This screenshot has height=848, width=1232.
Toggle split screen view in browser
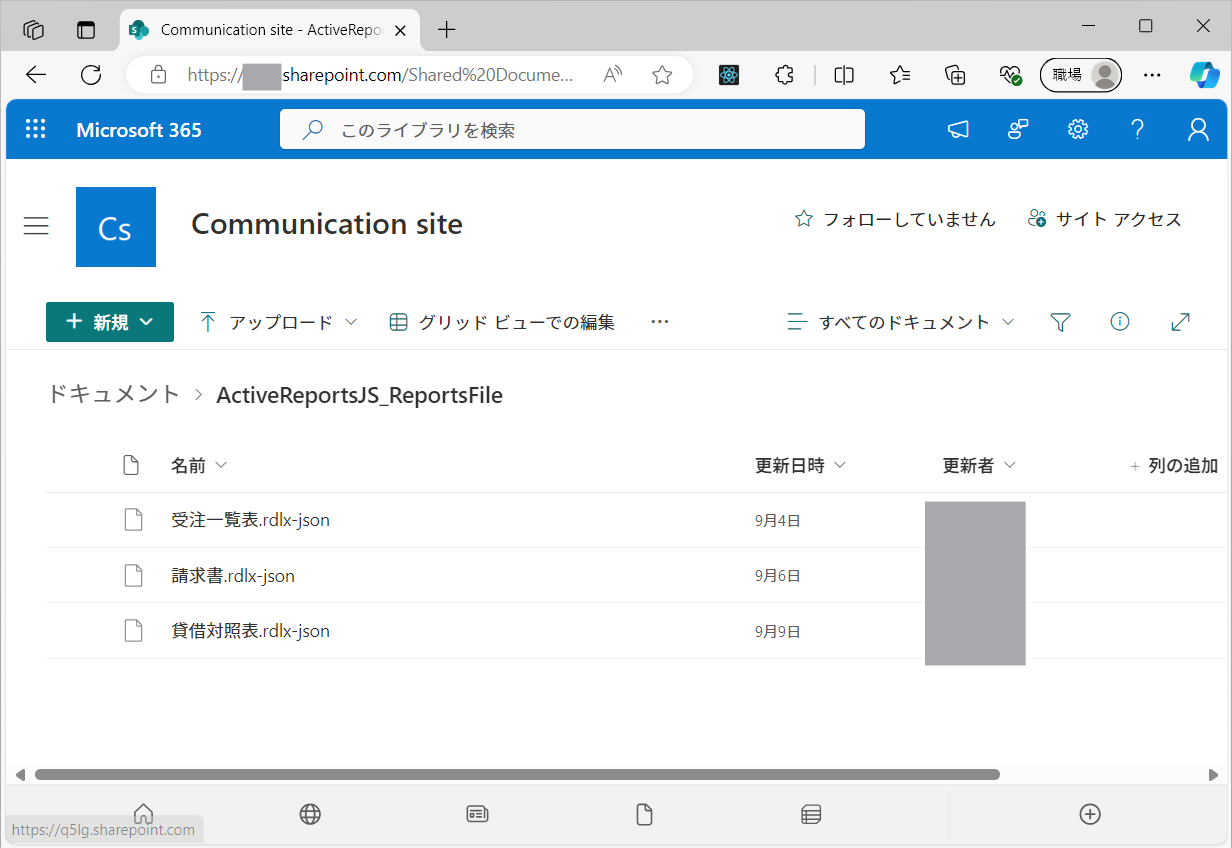(844, 75)
